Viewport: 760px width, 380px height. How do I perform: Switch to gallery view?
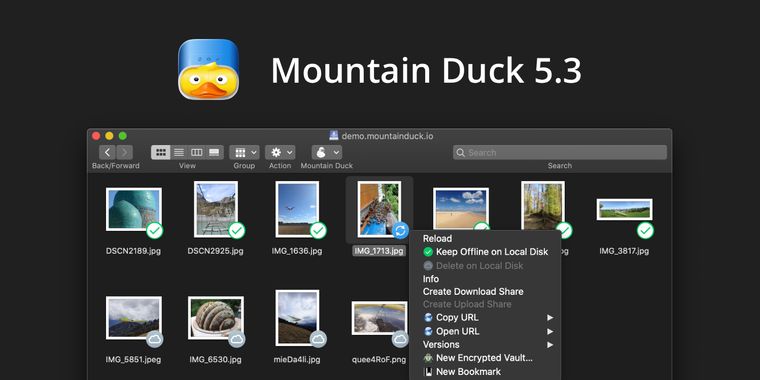click(x=214, y=153)
